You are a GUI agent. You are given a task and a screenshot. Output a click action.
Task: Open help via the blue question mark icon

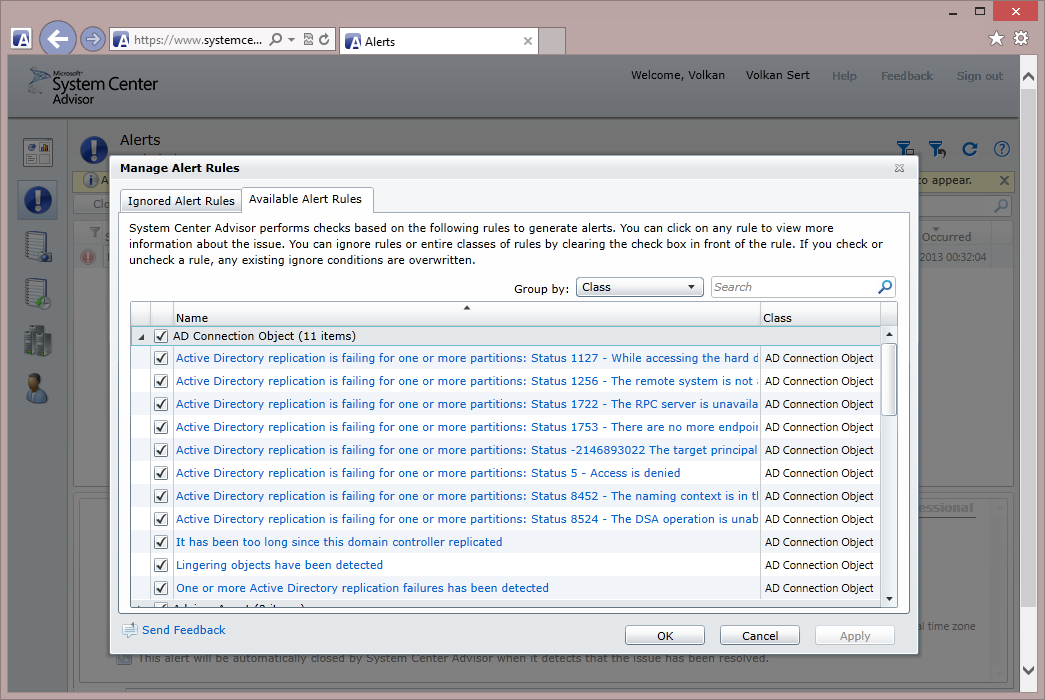click(1002, 149)
